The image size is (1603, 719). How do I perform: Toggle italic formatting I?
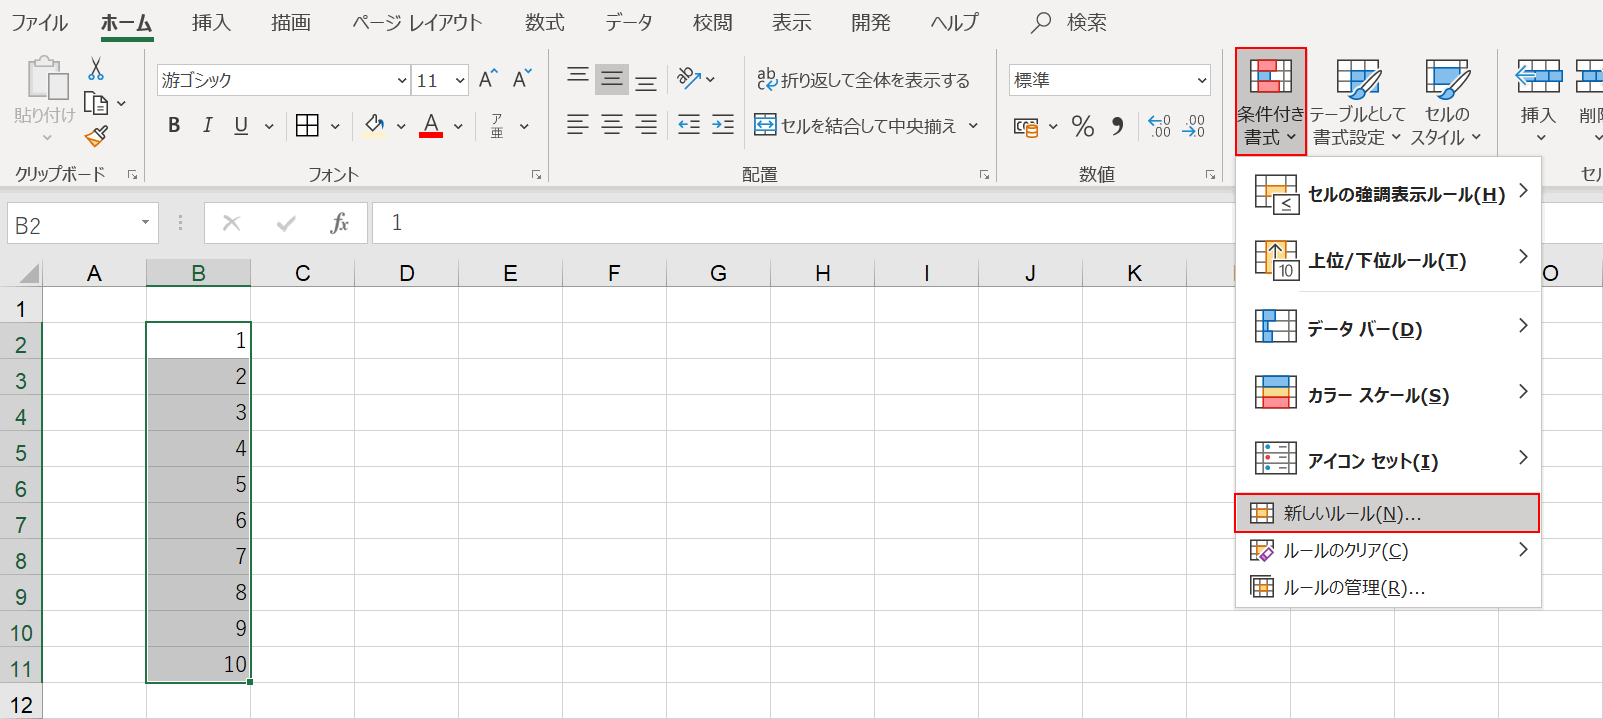[207, 125]
